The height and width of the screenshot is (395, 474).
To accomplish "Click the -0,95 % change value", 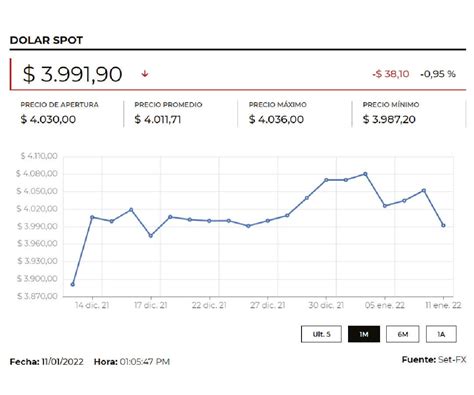I will [x=438, y=74].
